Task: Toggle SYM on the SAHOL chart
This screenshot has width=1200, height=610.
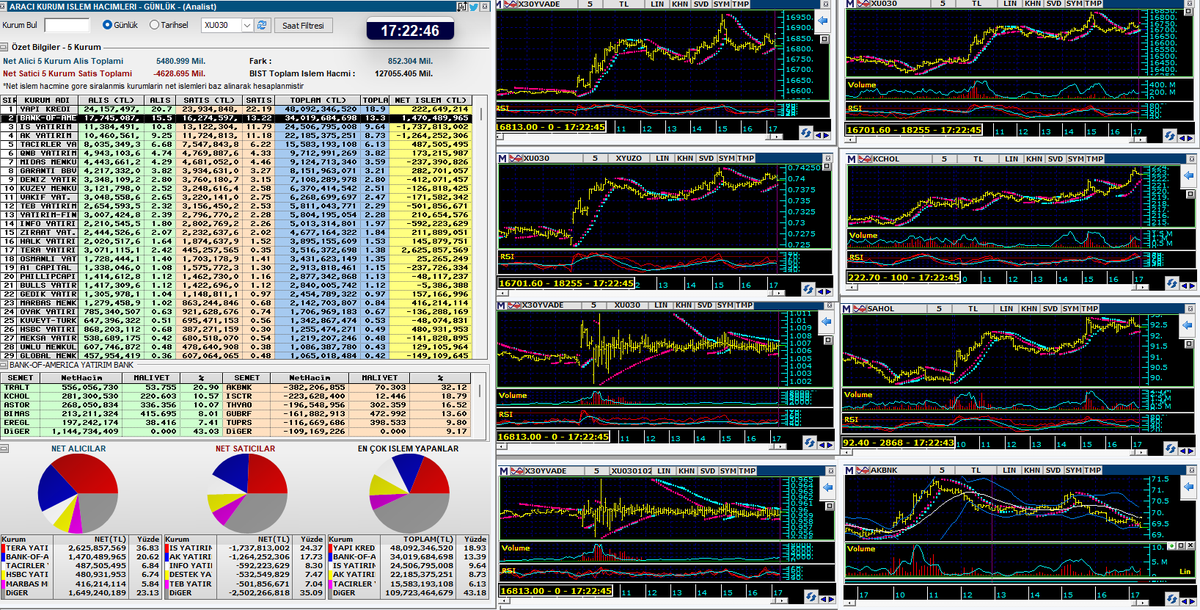Action: 1070,308
